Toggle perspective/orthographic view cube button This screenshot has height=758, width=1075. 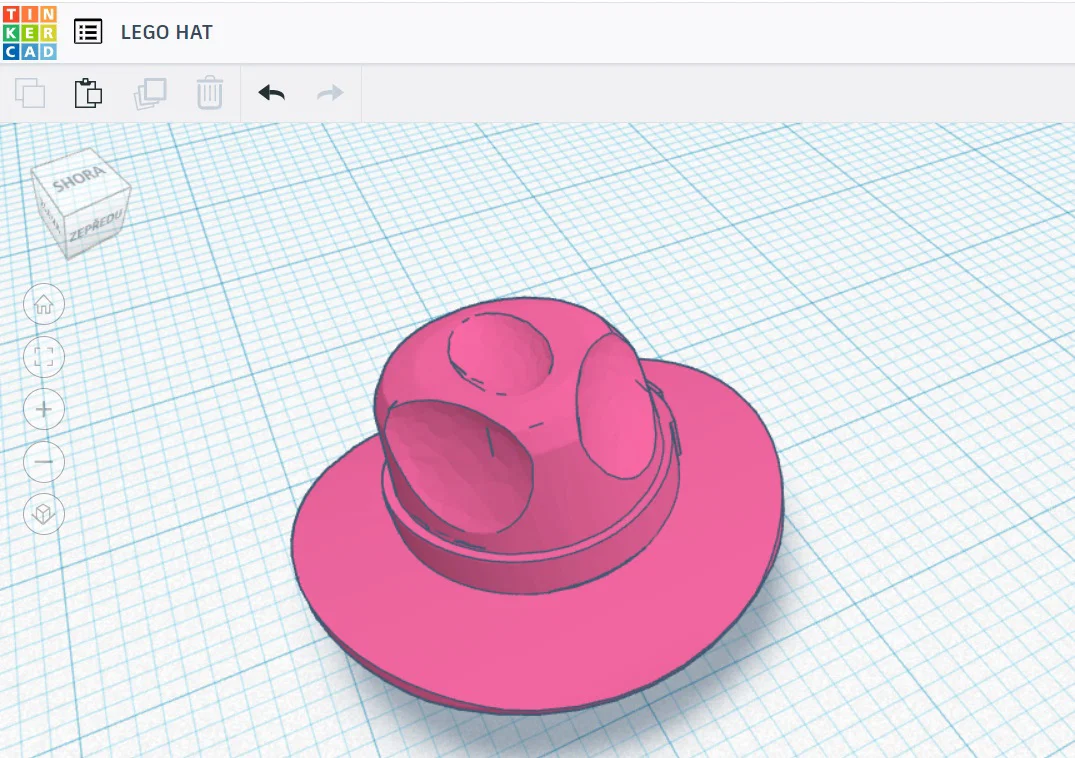pos(44,514)
